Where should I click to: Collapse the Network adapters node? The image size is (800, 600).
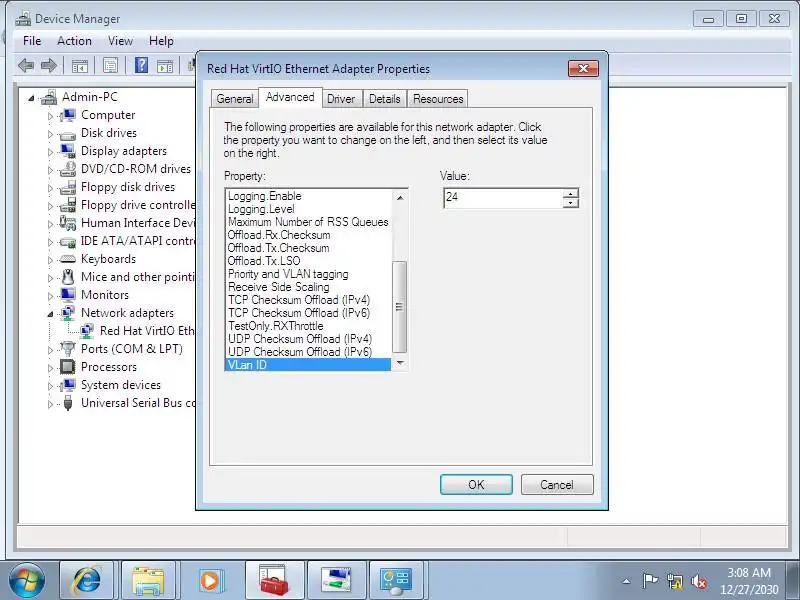point(50,314)
